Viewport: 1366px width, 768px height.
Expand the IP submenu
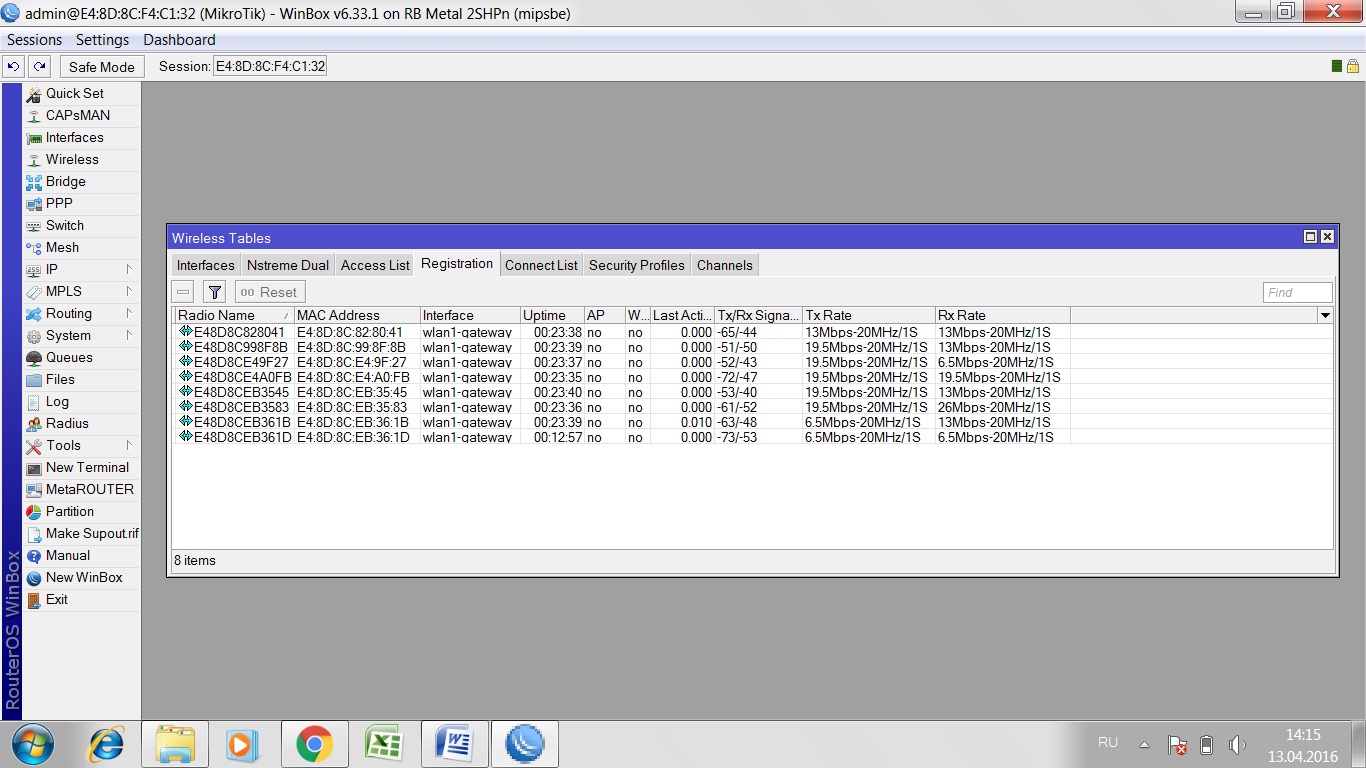click(x=129, y=269)
